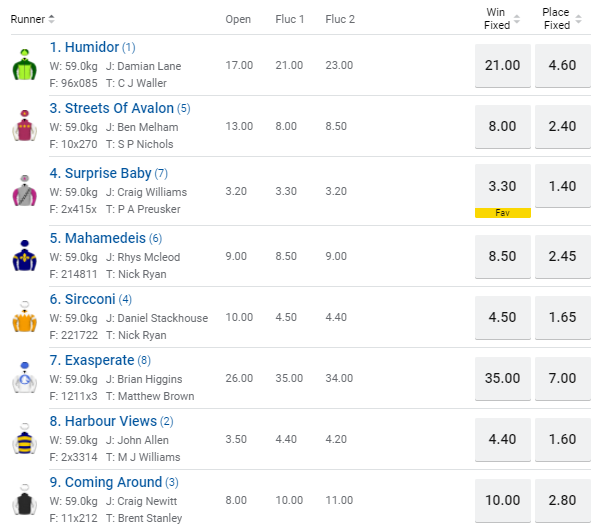Click Coming Around's black silks icon
The height and width of the screenshot is (529, 602).
pos(25,499)
